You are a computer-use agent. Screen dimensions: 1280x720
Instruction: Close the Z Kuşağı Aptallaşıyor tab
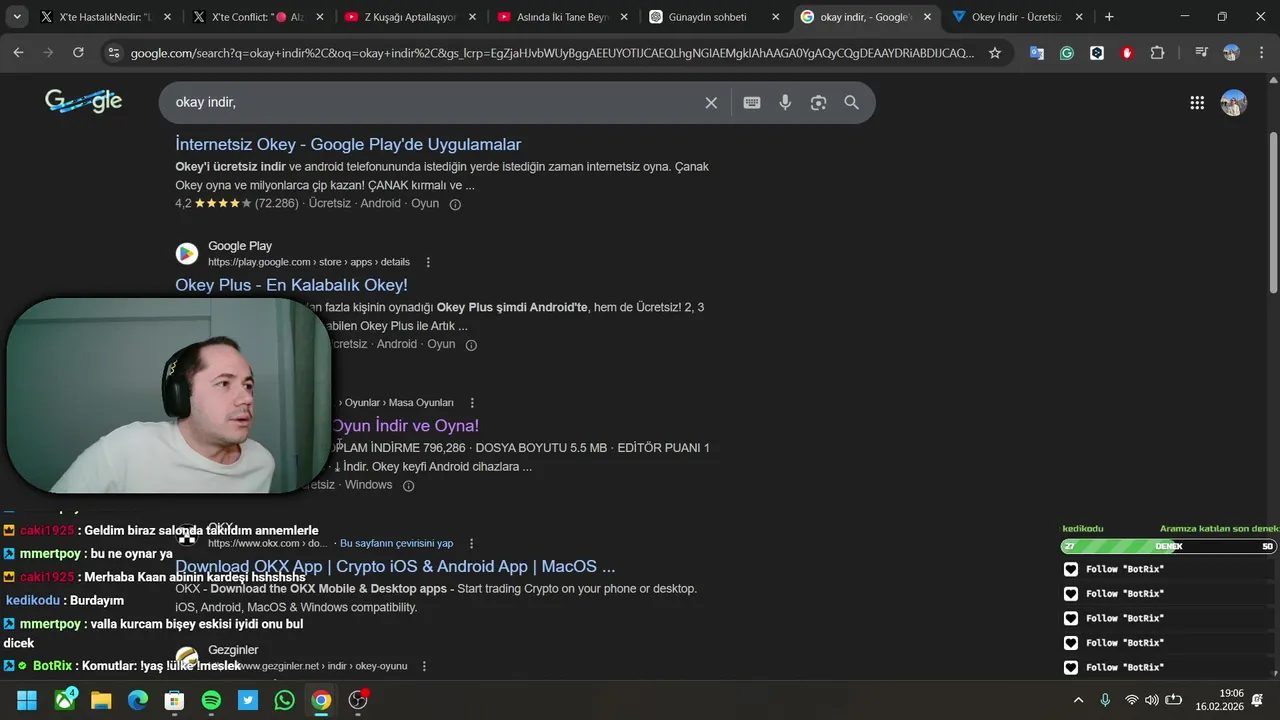[x=471, y=17]
